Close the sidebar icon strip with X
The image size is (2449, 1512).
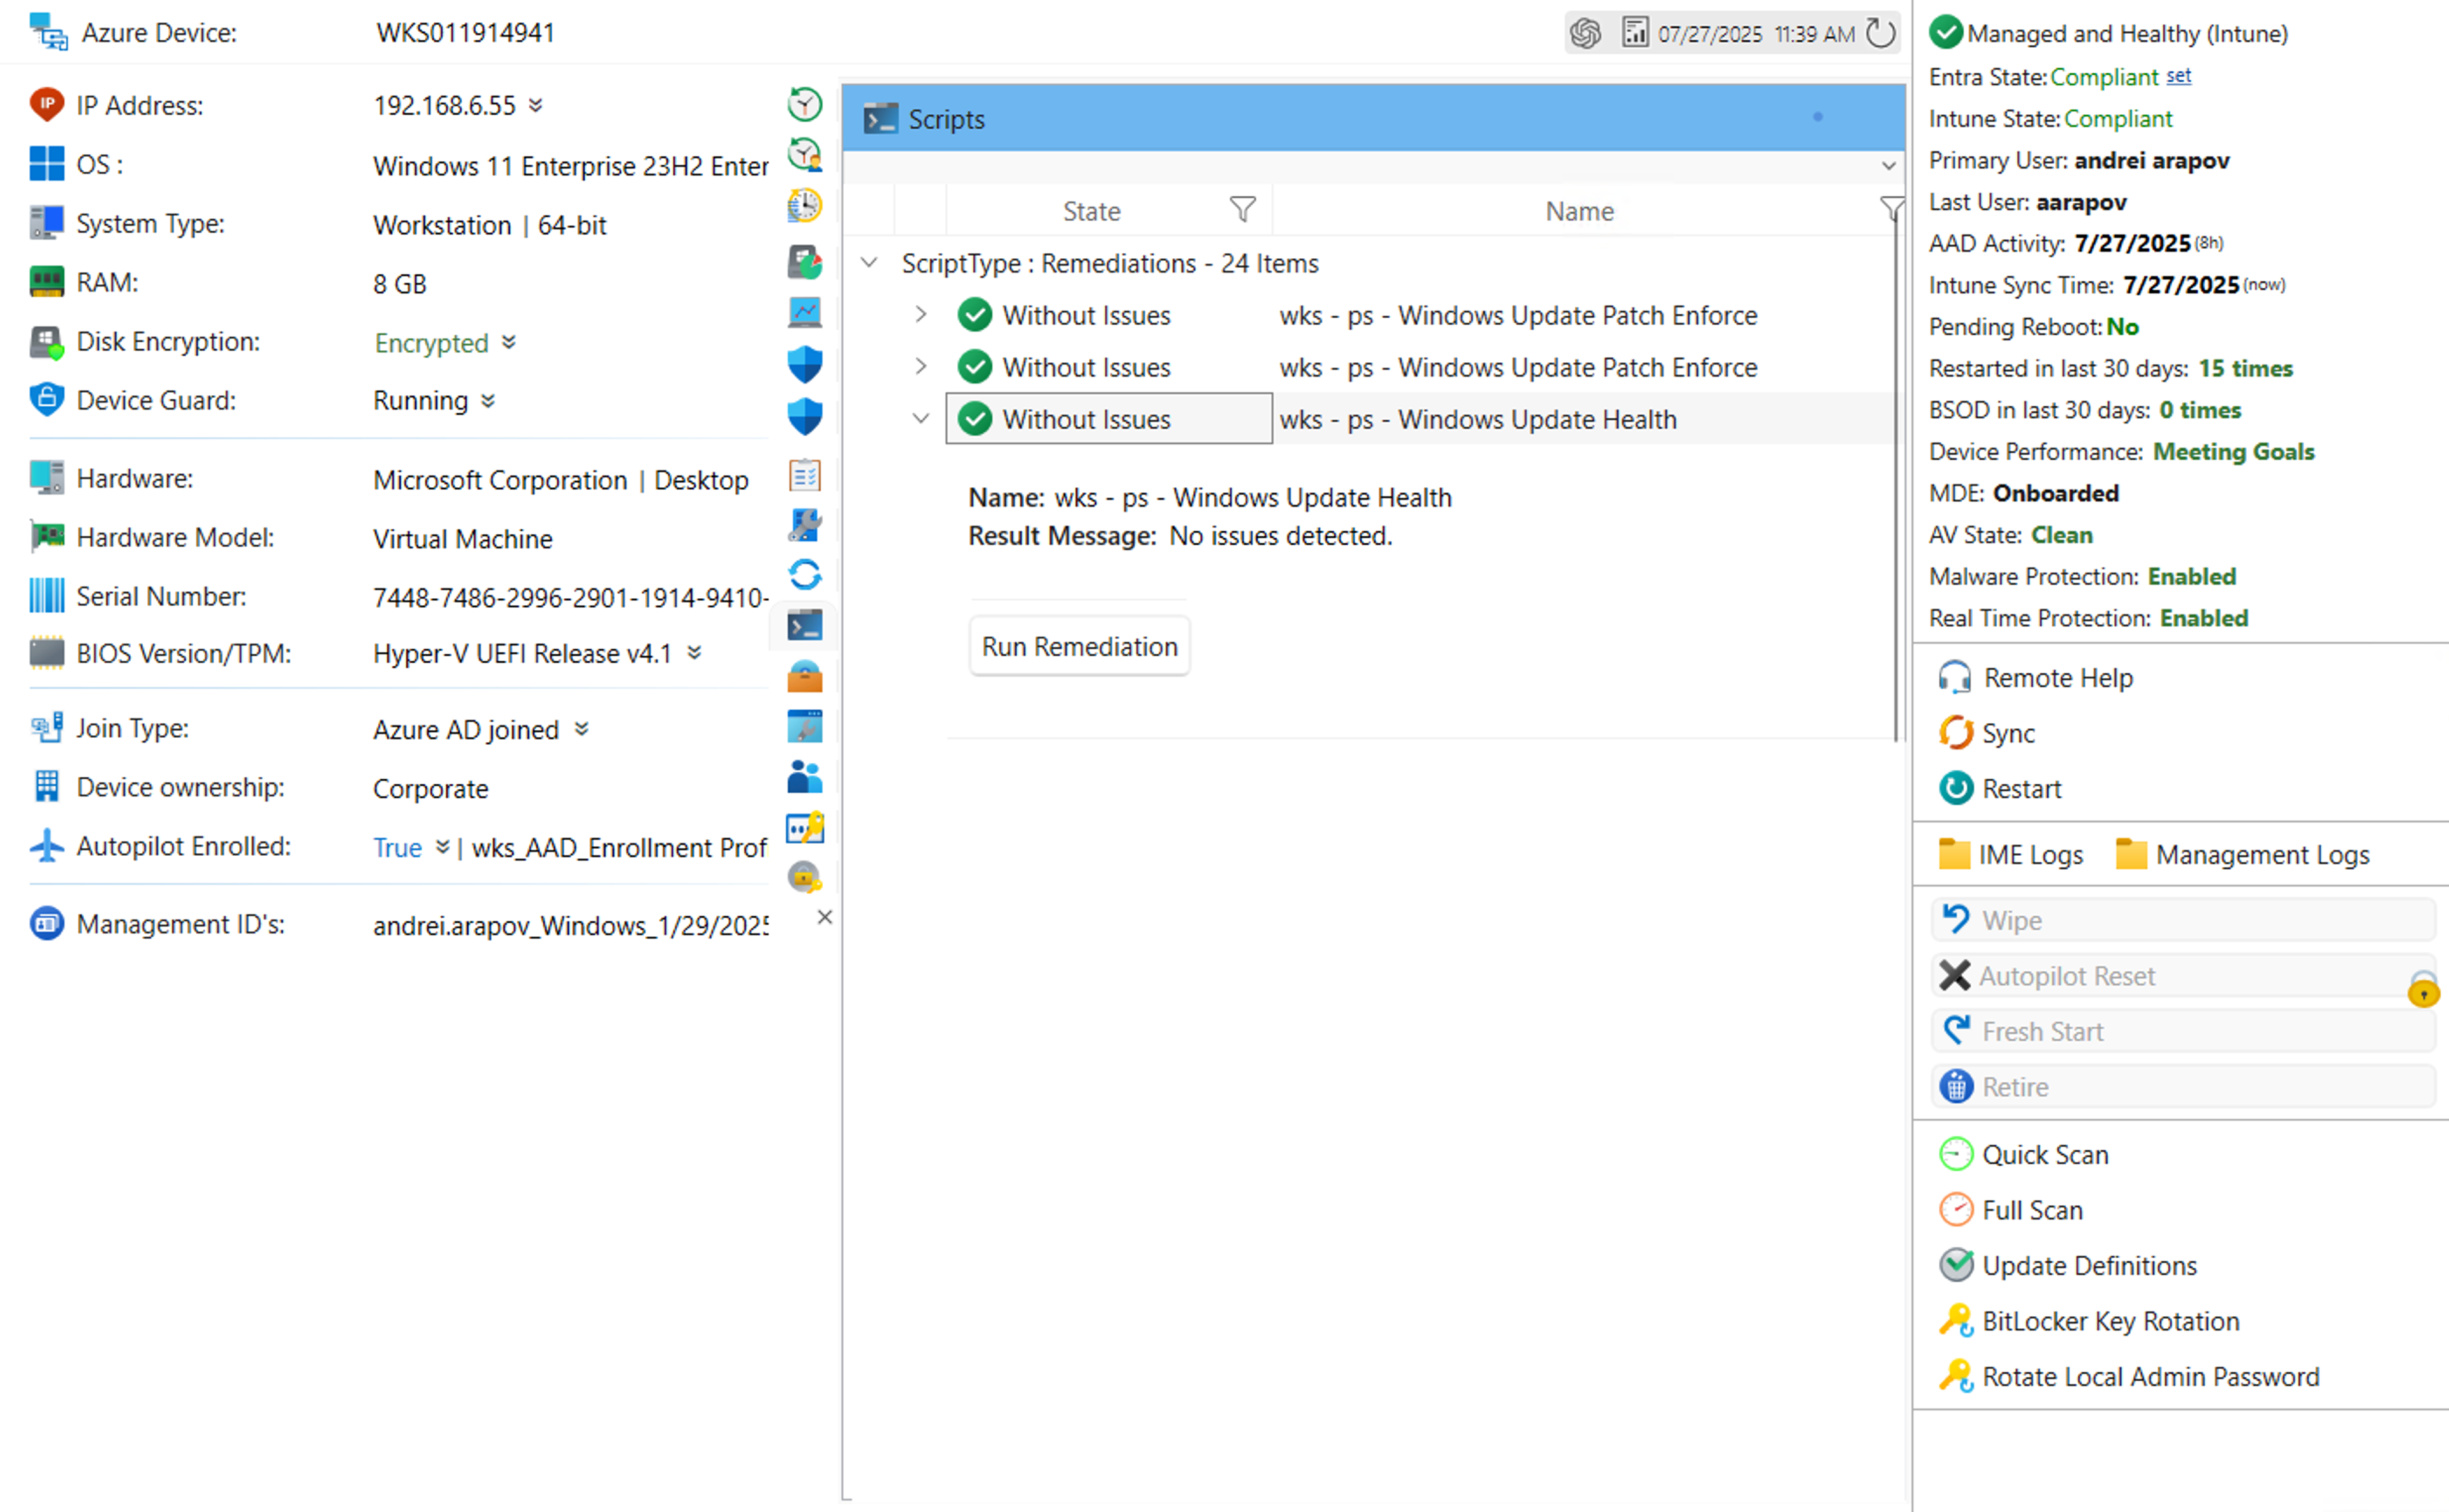pyautogui.click(x=825, y=917)
